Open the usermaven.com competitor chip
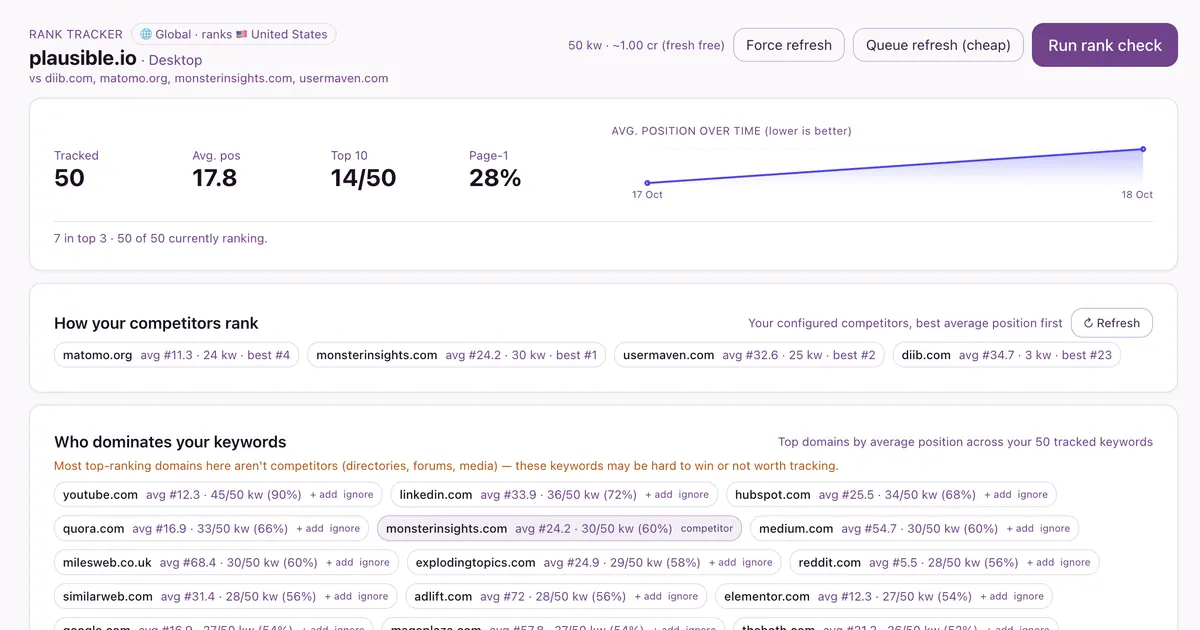The width and height of the screenshot is (1200, 630). click(749, 355)
